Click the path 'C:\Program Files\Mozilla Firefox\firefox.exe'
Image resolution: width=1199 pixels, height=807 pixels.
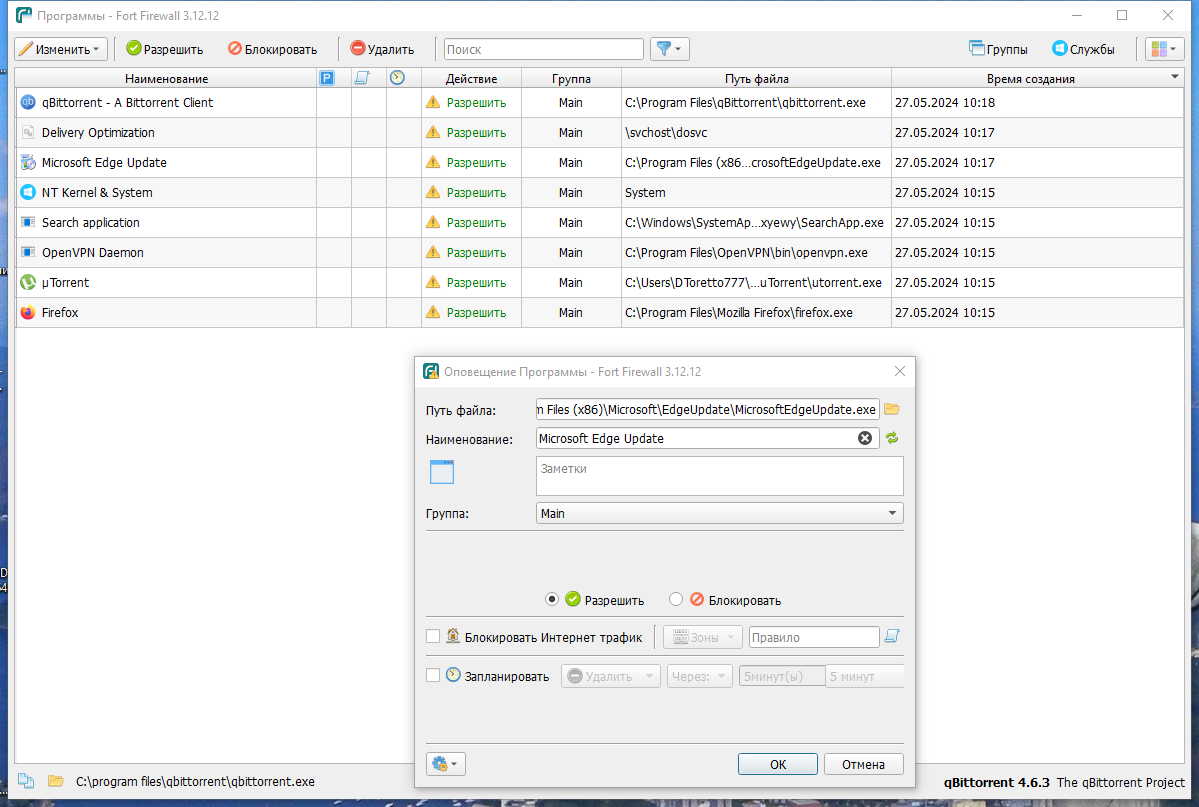(739, 312)
